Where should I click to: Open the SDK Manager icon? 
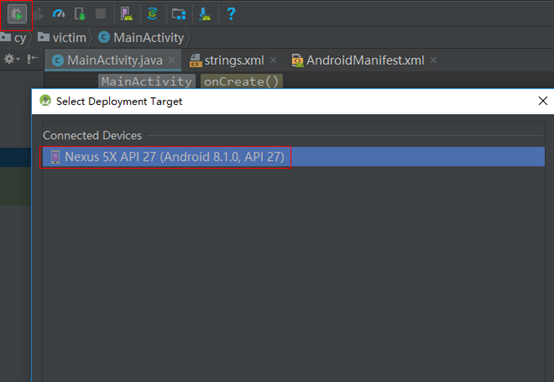(205, 14)
